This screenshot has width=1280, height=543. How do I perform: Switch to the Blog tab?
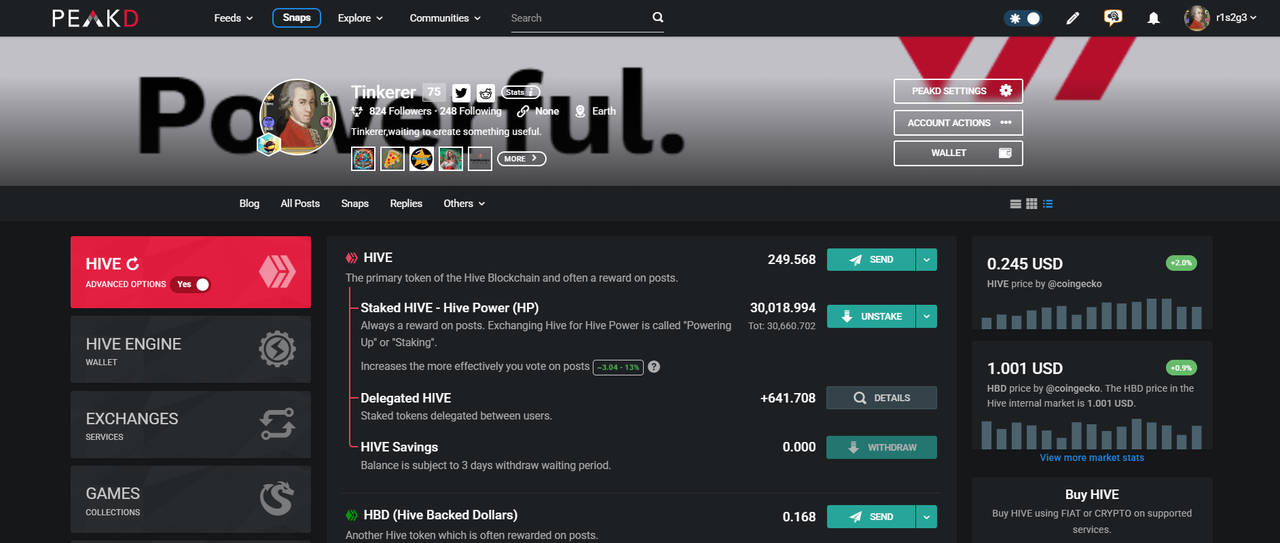[x=250, y=203]
